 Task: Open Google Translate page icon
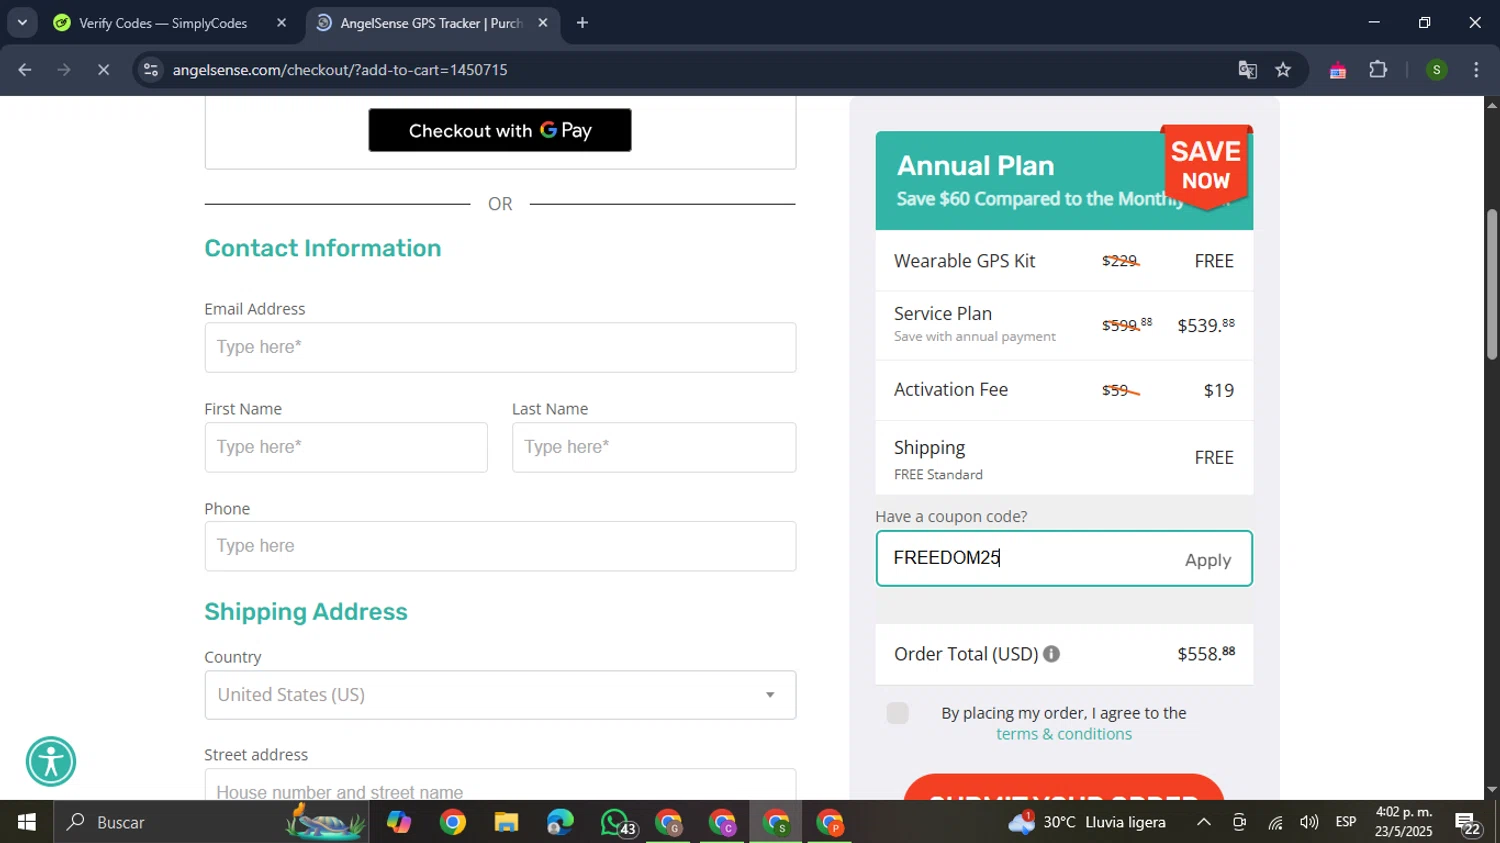pos(1247,70)
